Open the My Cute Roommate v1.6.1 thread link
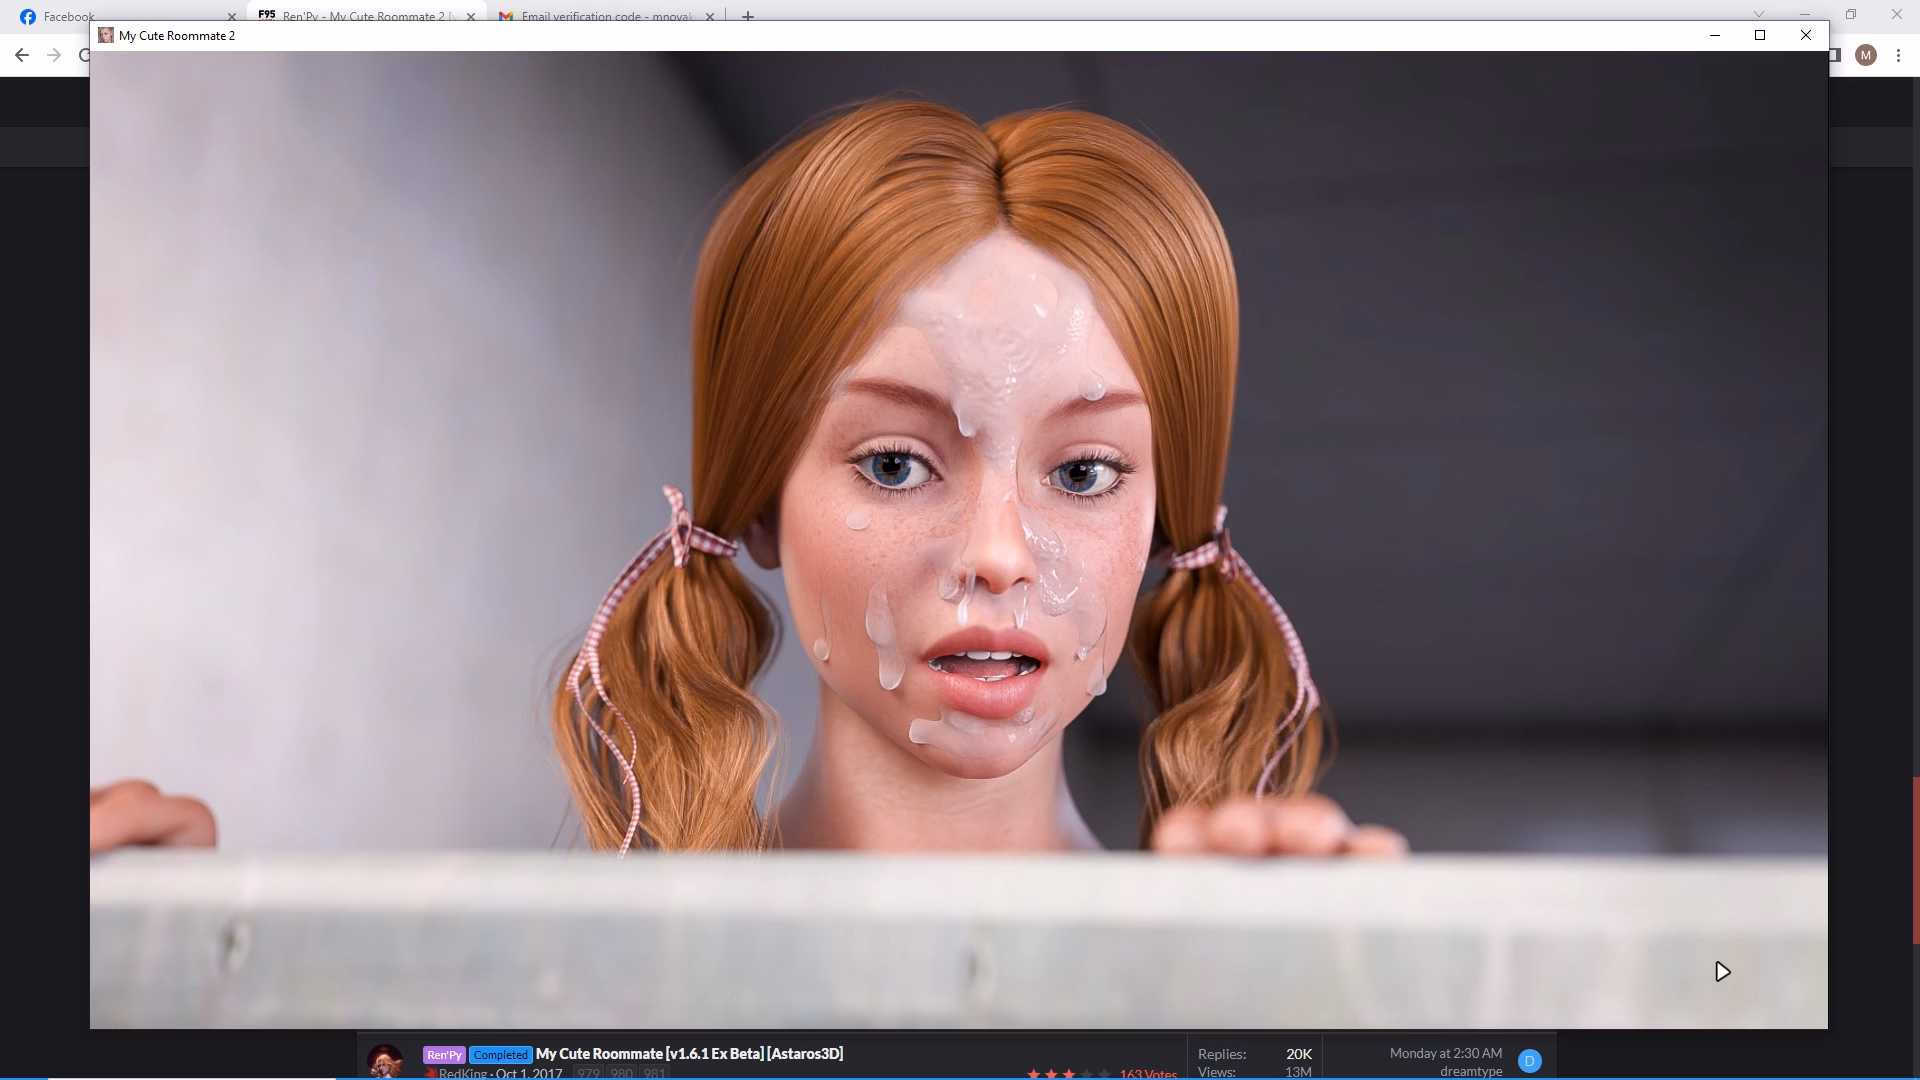The image size is (1920, 1080). point(690,1054)
